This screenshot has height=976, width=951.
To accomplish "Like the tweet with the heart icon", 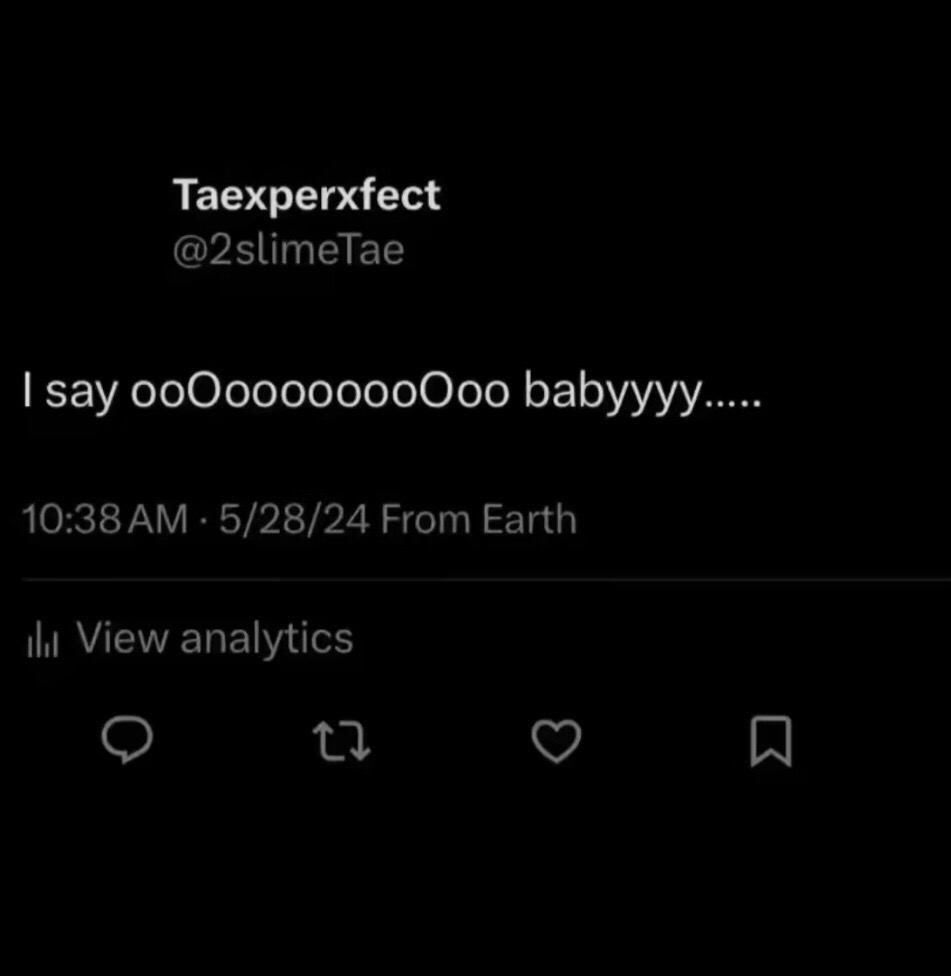I will click(555, 742).
